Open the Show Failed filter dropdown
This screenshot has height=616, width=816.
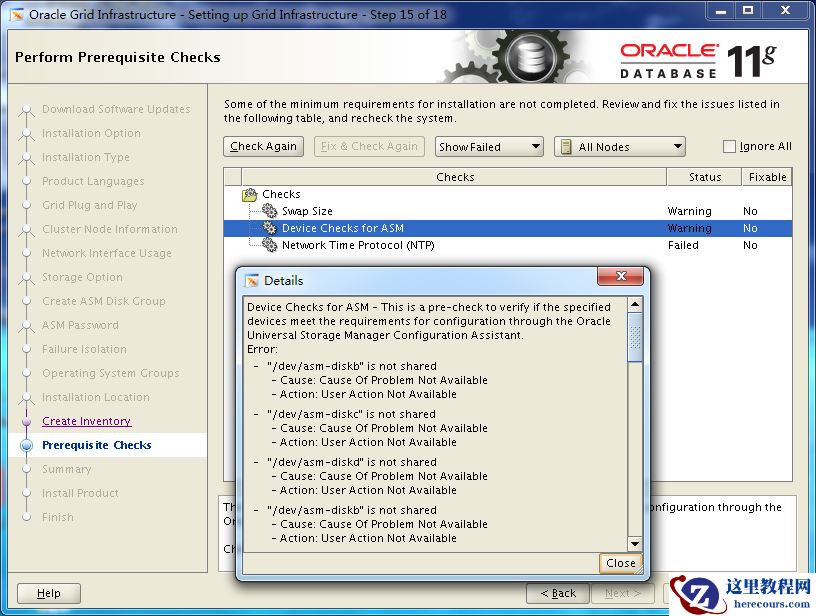click(489, 147)
